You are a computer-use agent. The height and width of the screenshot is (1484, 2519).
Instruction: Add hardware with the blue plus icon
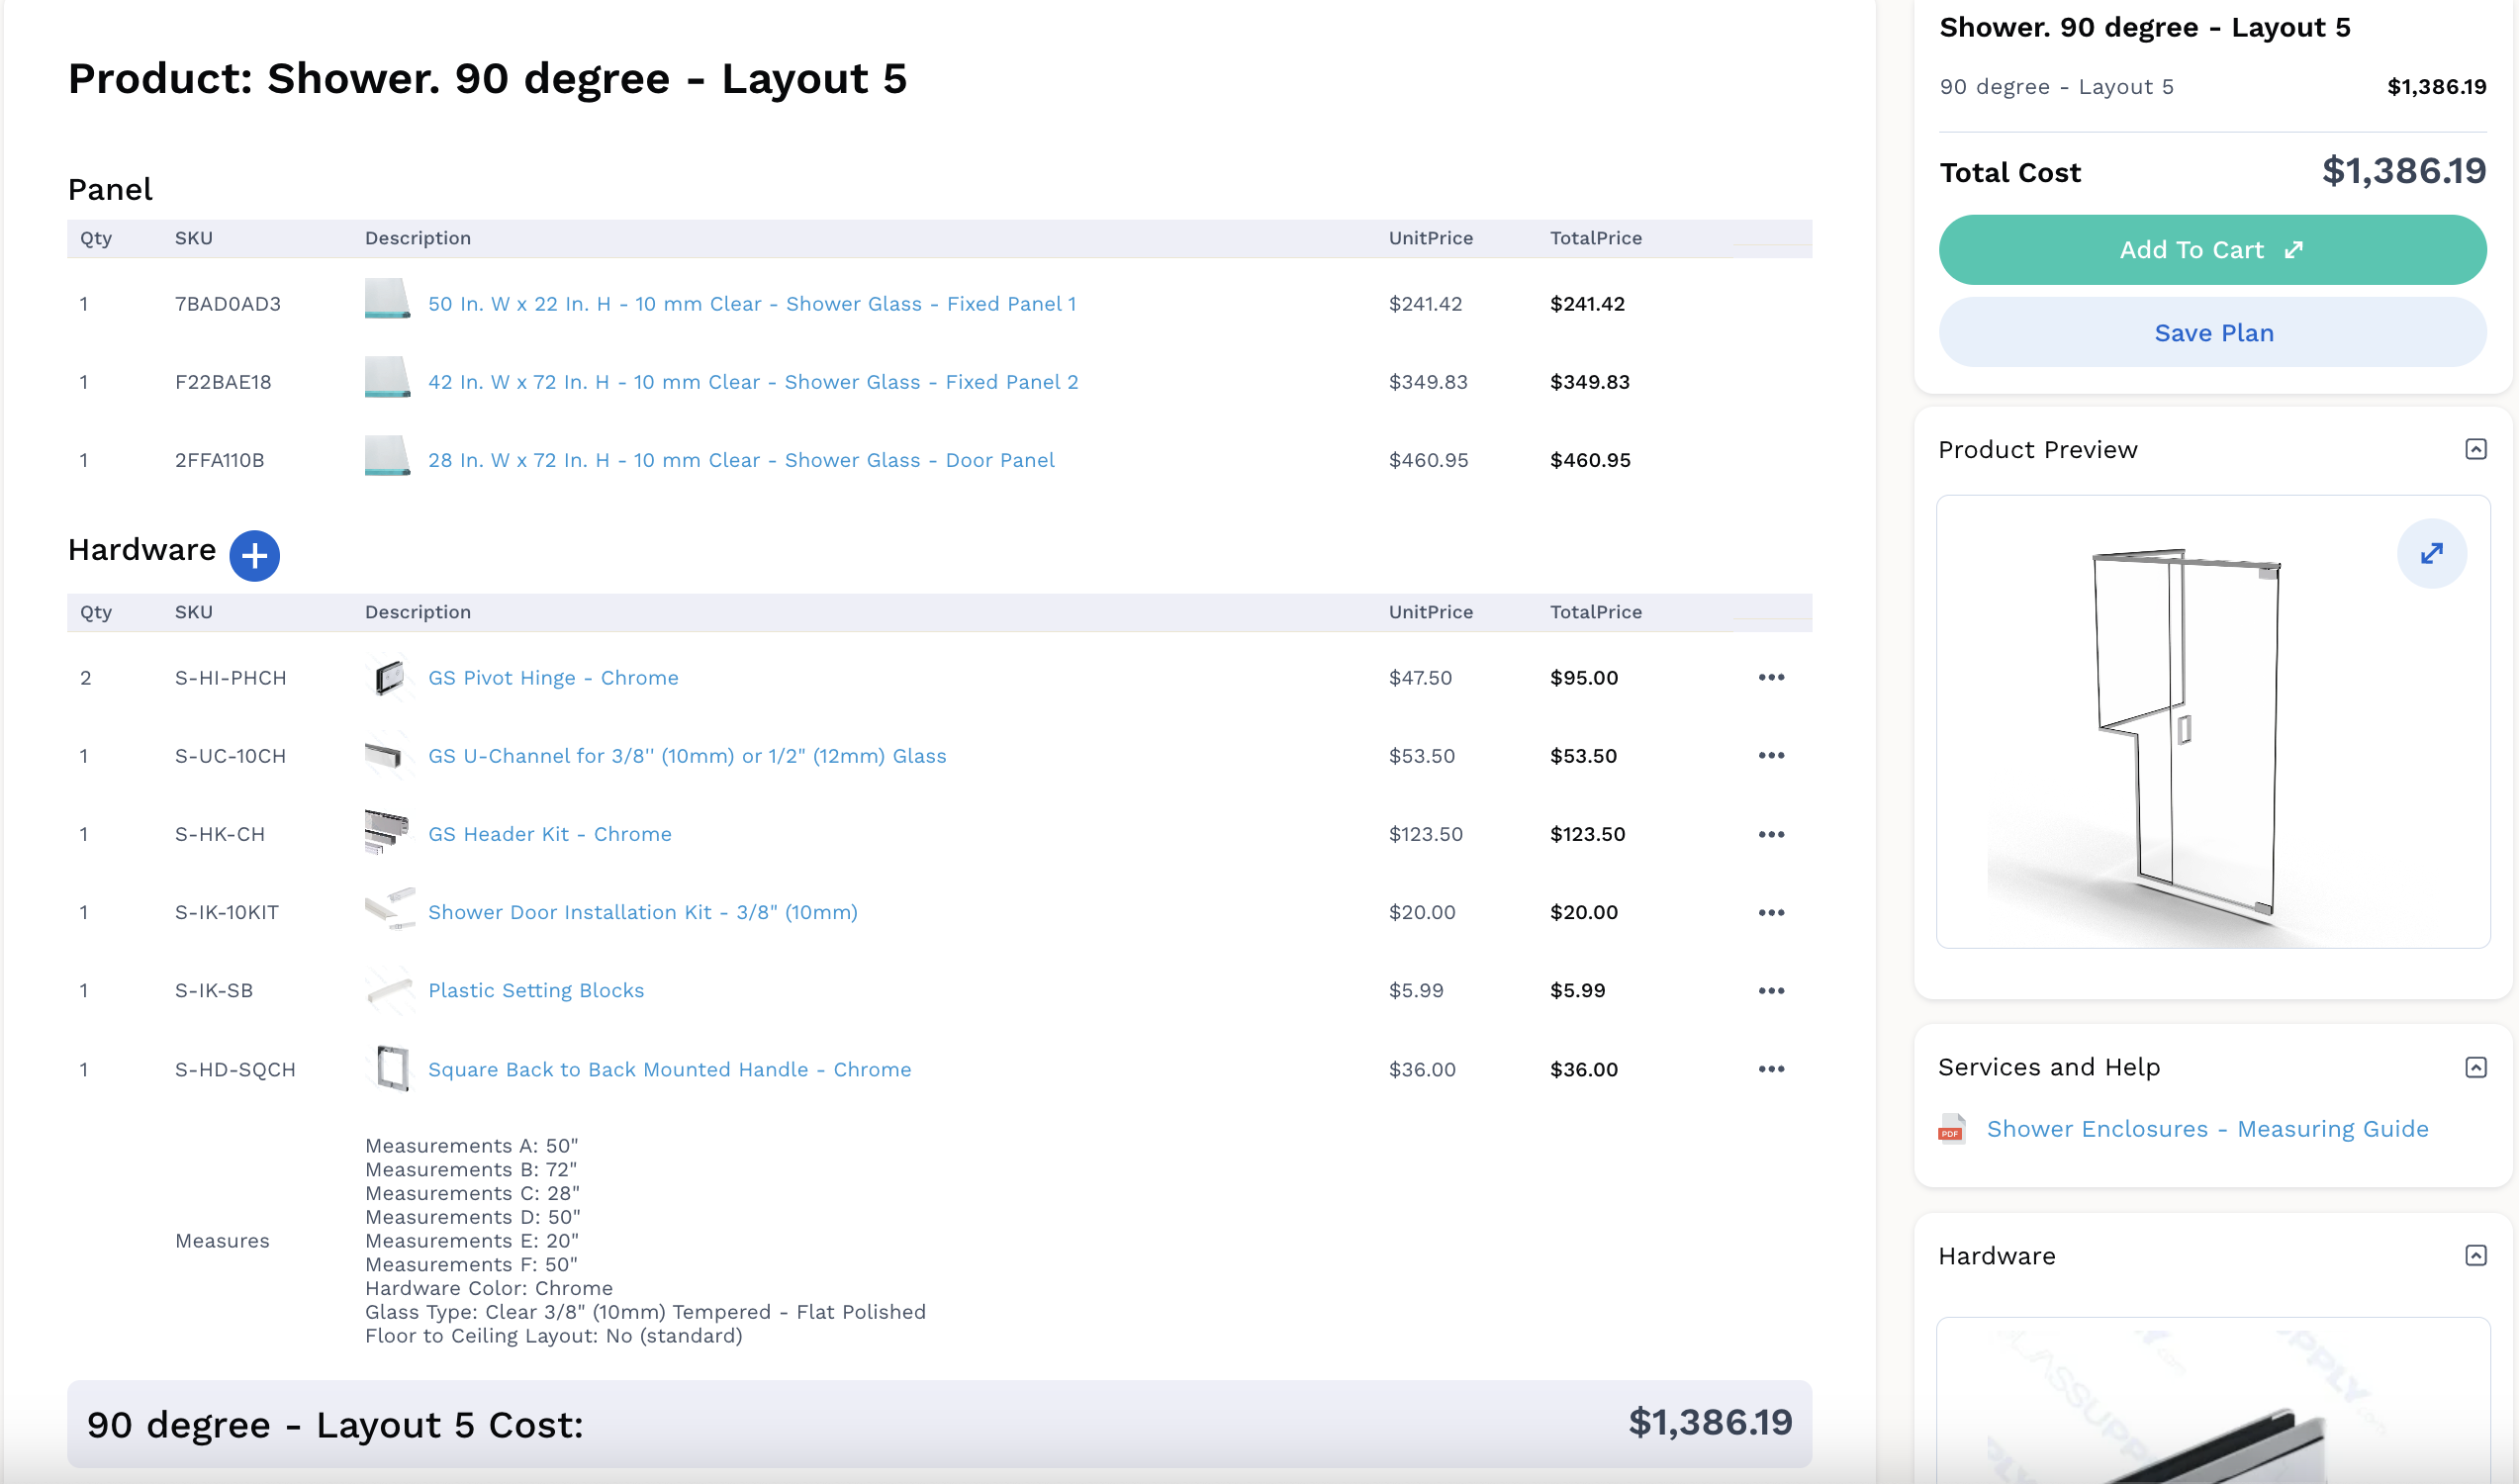(254, 555)
